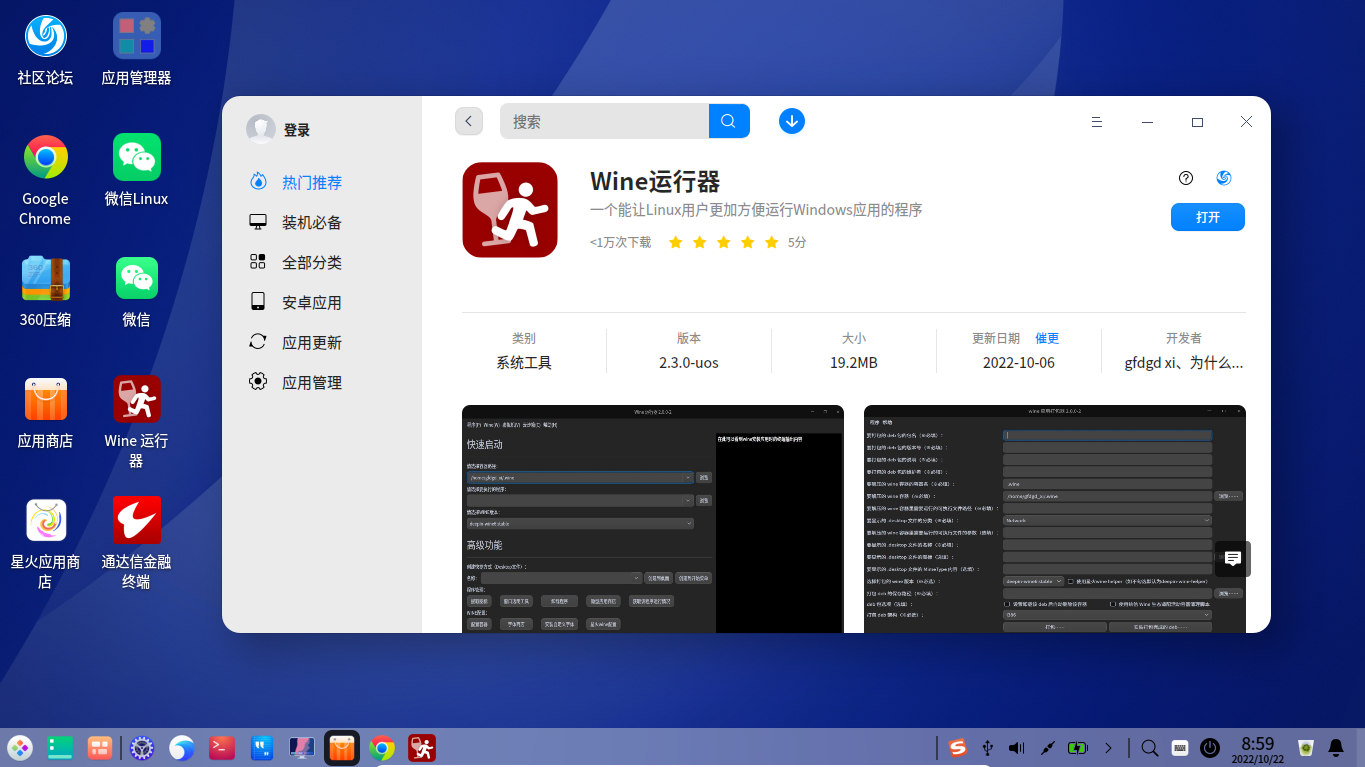Click the blue browser icon in taskbar

coord(182,747)
